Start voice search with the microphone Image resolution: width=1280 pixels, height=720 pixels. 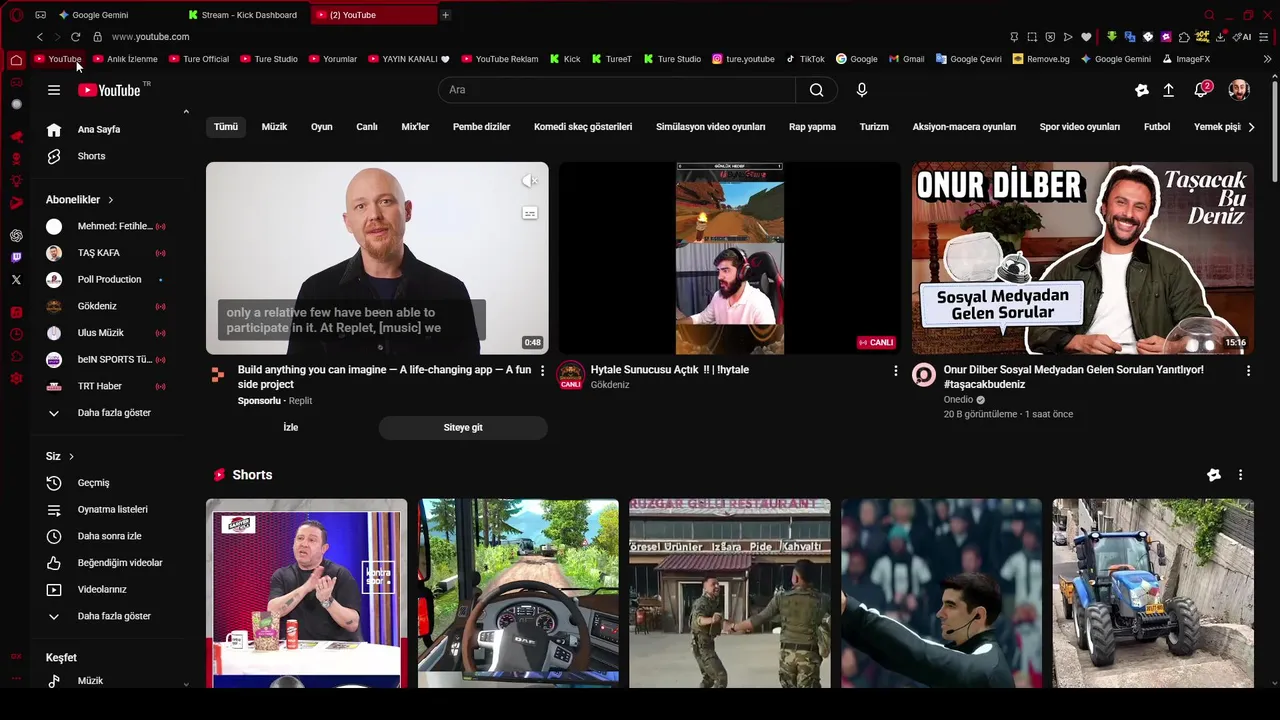click(x=862, y=90)
